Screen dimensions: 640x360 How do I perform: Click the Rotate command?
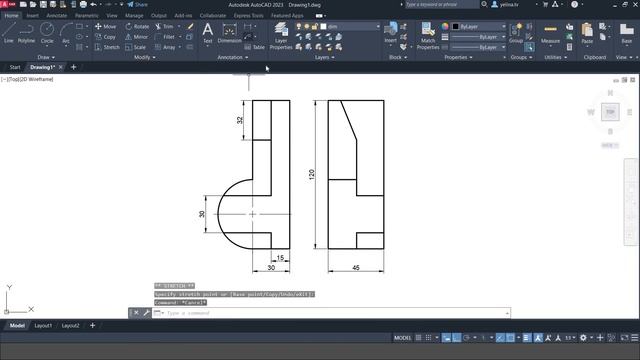coord(137,27)
